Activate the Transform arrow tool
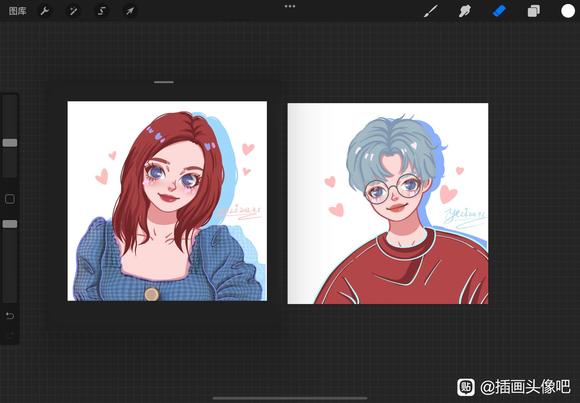Viewport: 580px width, 403px height. (x=130, y=11)
